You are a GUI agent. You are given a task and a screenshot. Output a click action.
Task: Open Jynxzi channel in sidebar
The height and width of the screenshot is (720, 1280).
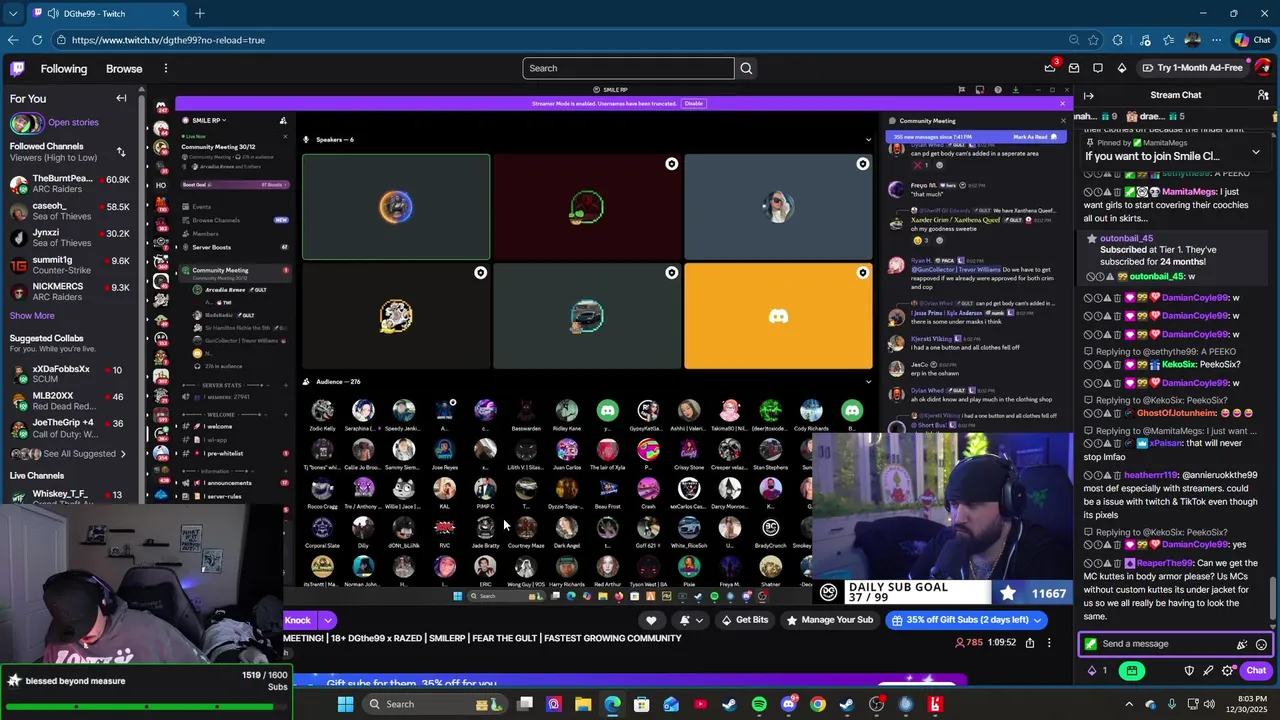[x=70, y=238]
